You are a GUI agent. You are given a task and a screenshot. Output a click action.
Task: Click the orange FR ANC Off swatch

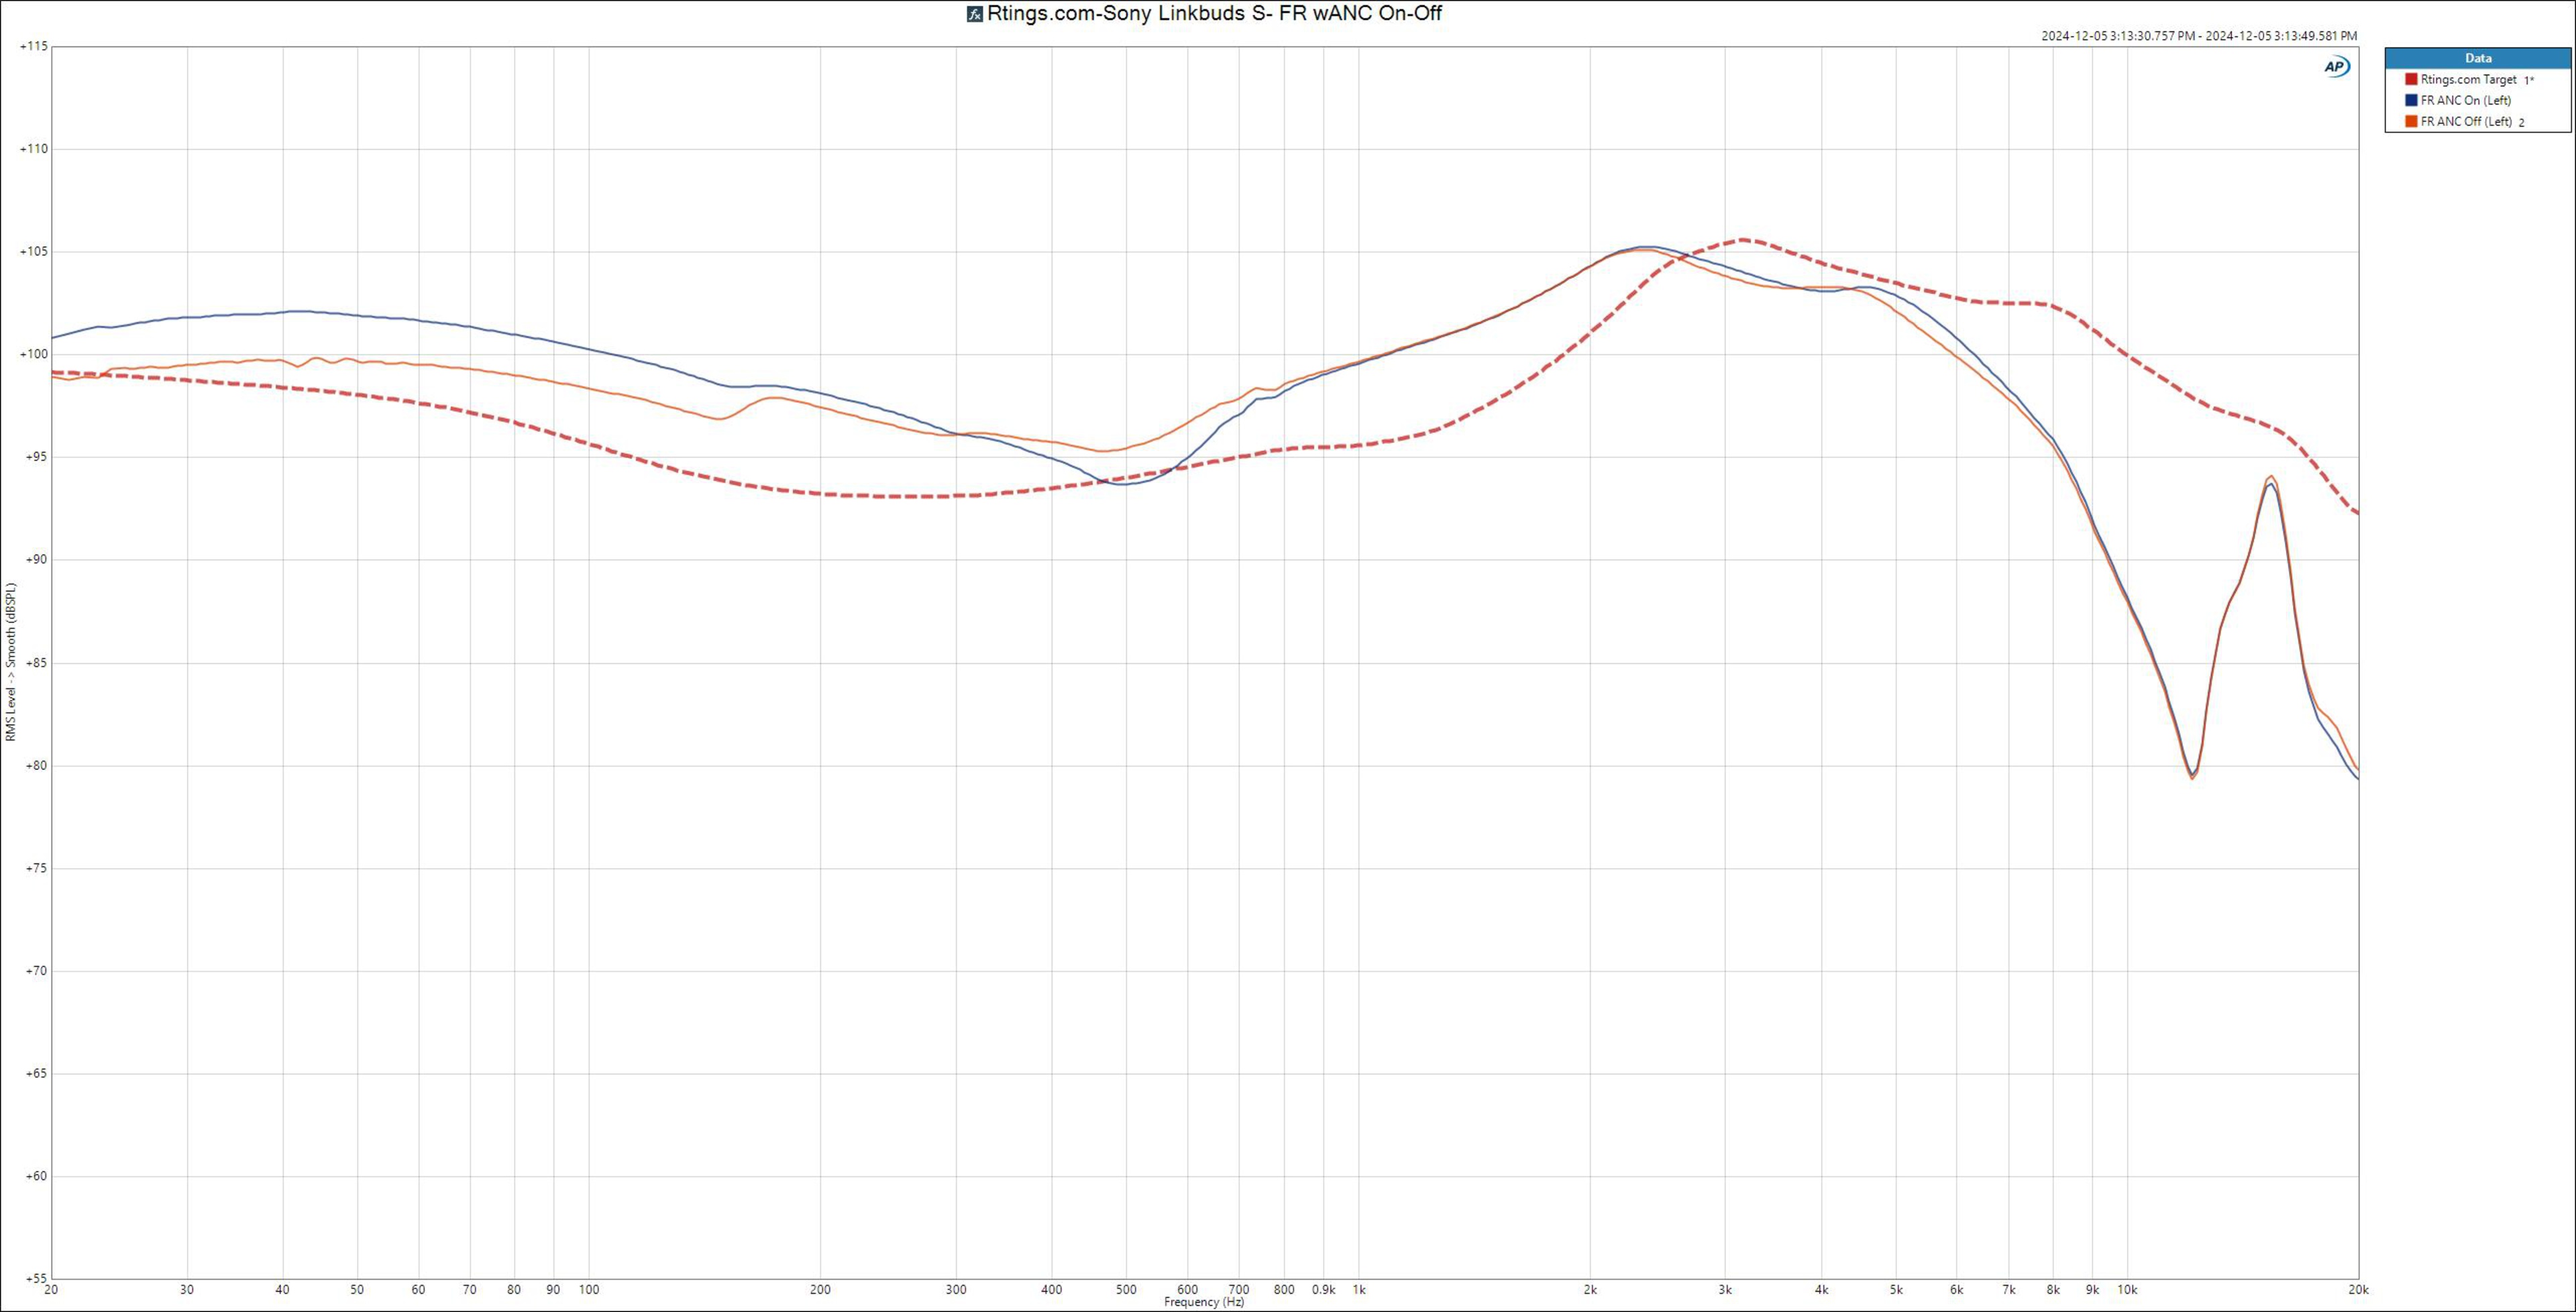point(2411,121)
